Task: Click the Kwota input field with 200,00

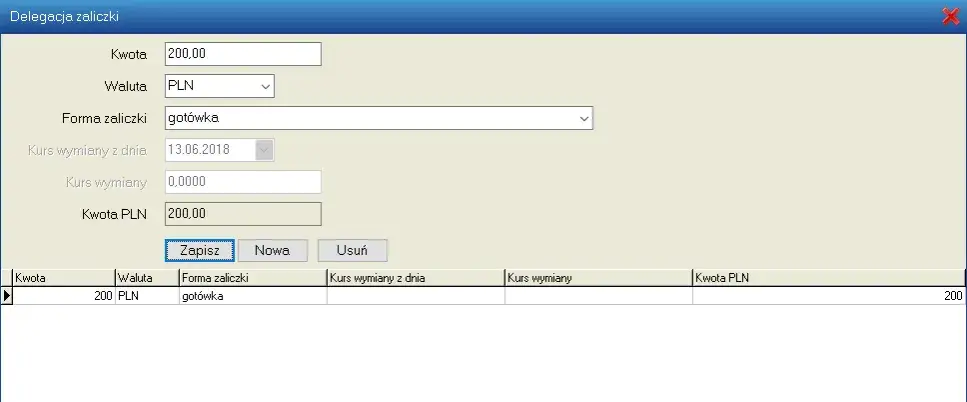Action: [x=242, y=54]
